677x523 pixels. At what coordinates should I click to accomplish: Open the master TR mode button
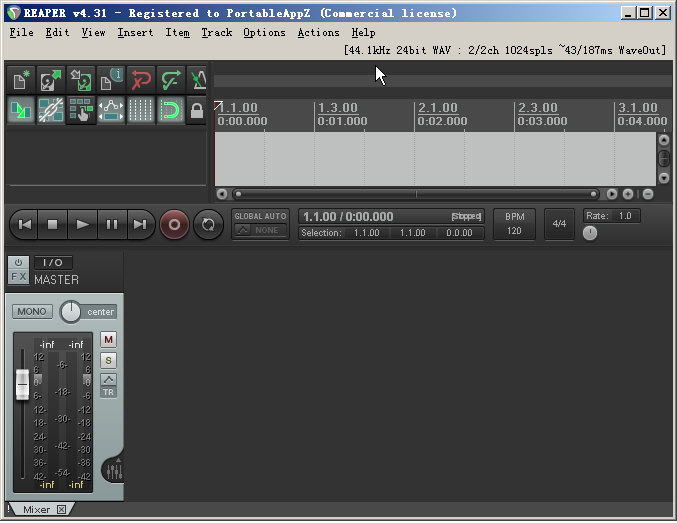tap(108, 393)
